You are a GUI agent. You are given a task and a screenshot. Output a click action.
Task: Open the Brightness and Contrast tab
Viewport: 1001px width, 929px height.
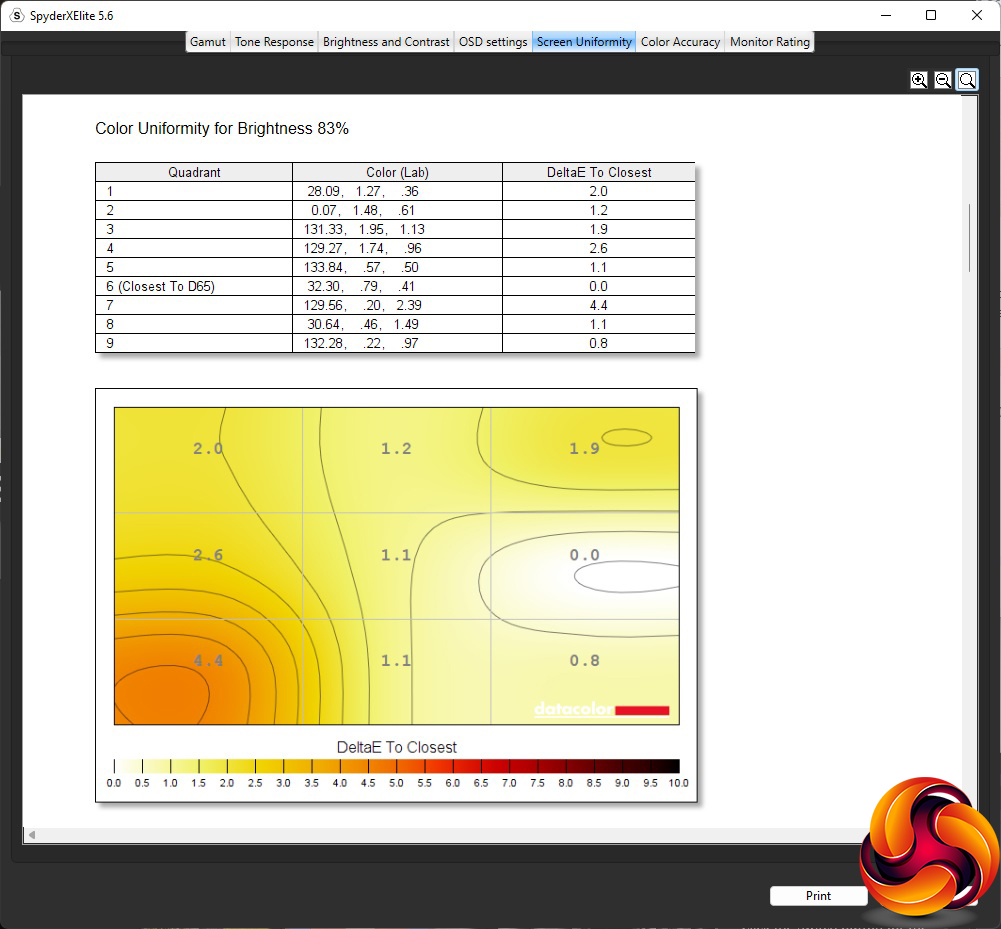(386, 42)
